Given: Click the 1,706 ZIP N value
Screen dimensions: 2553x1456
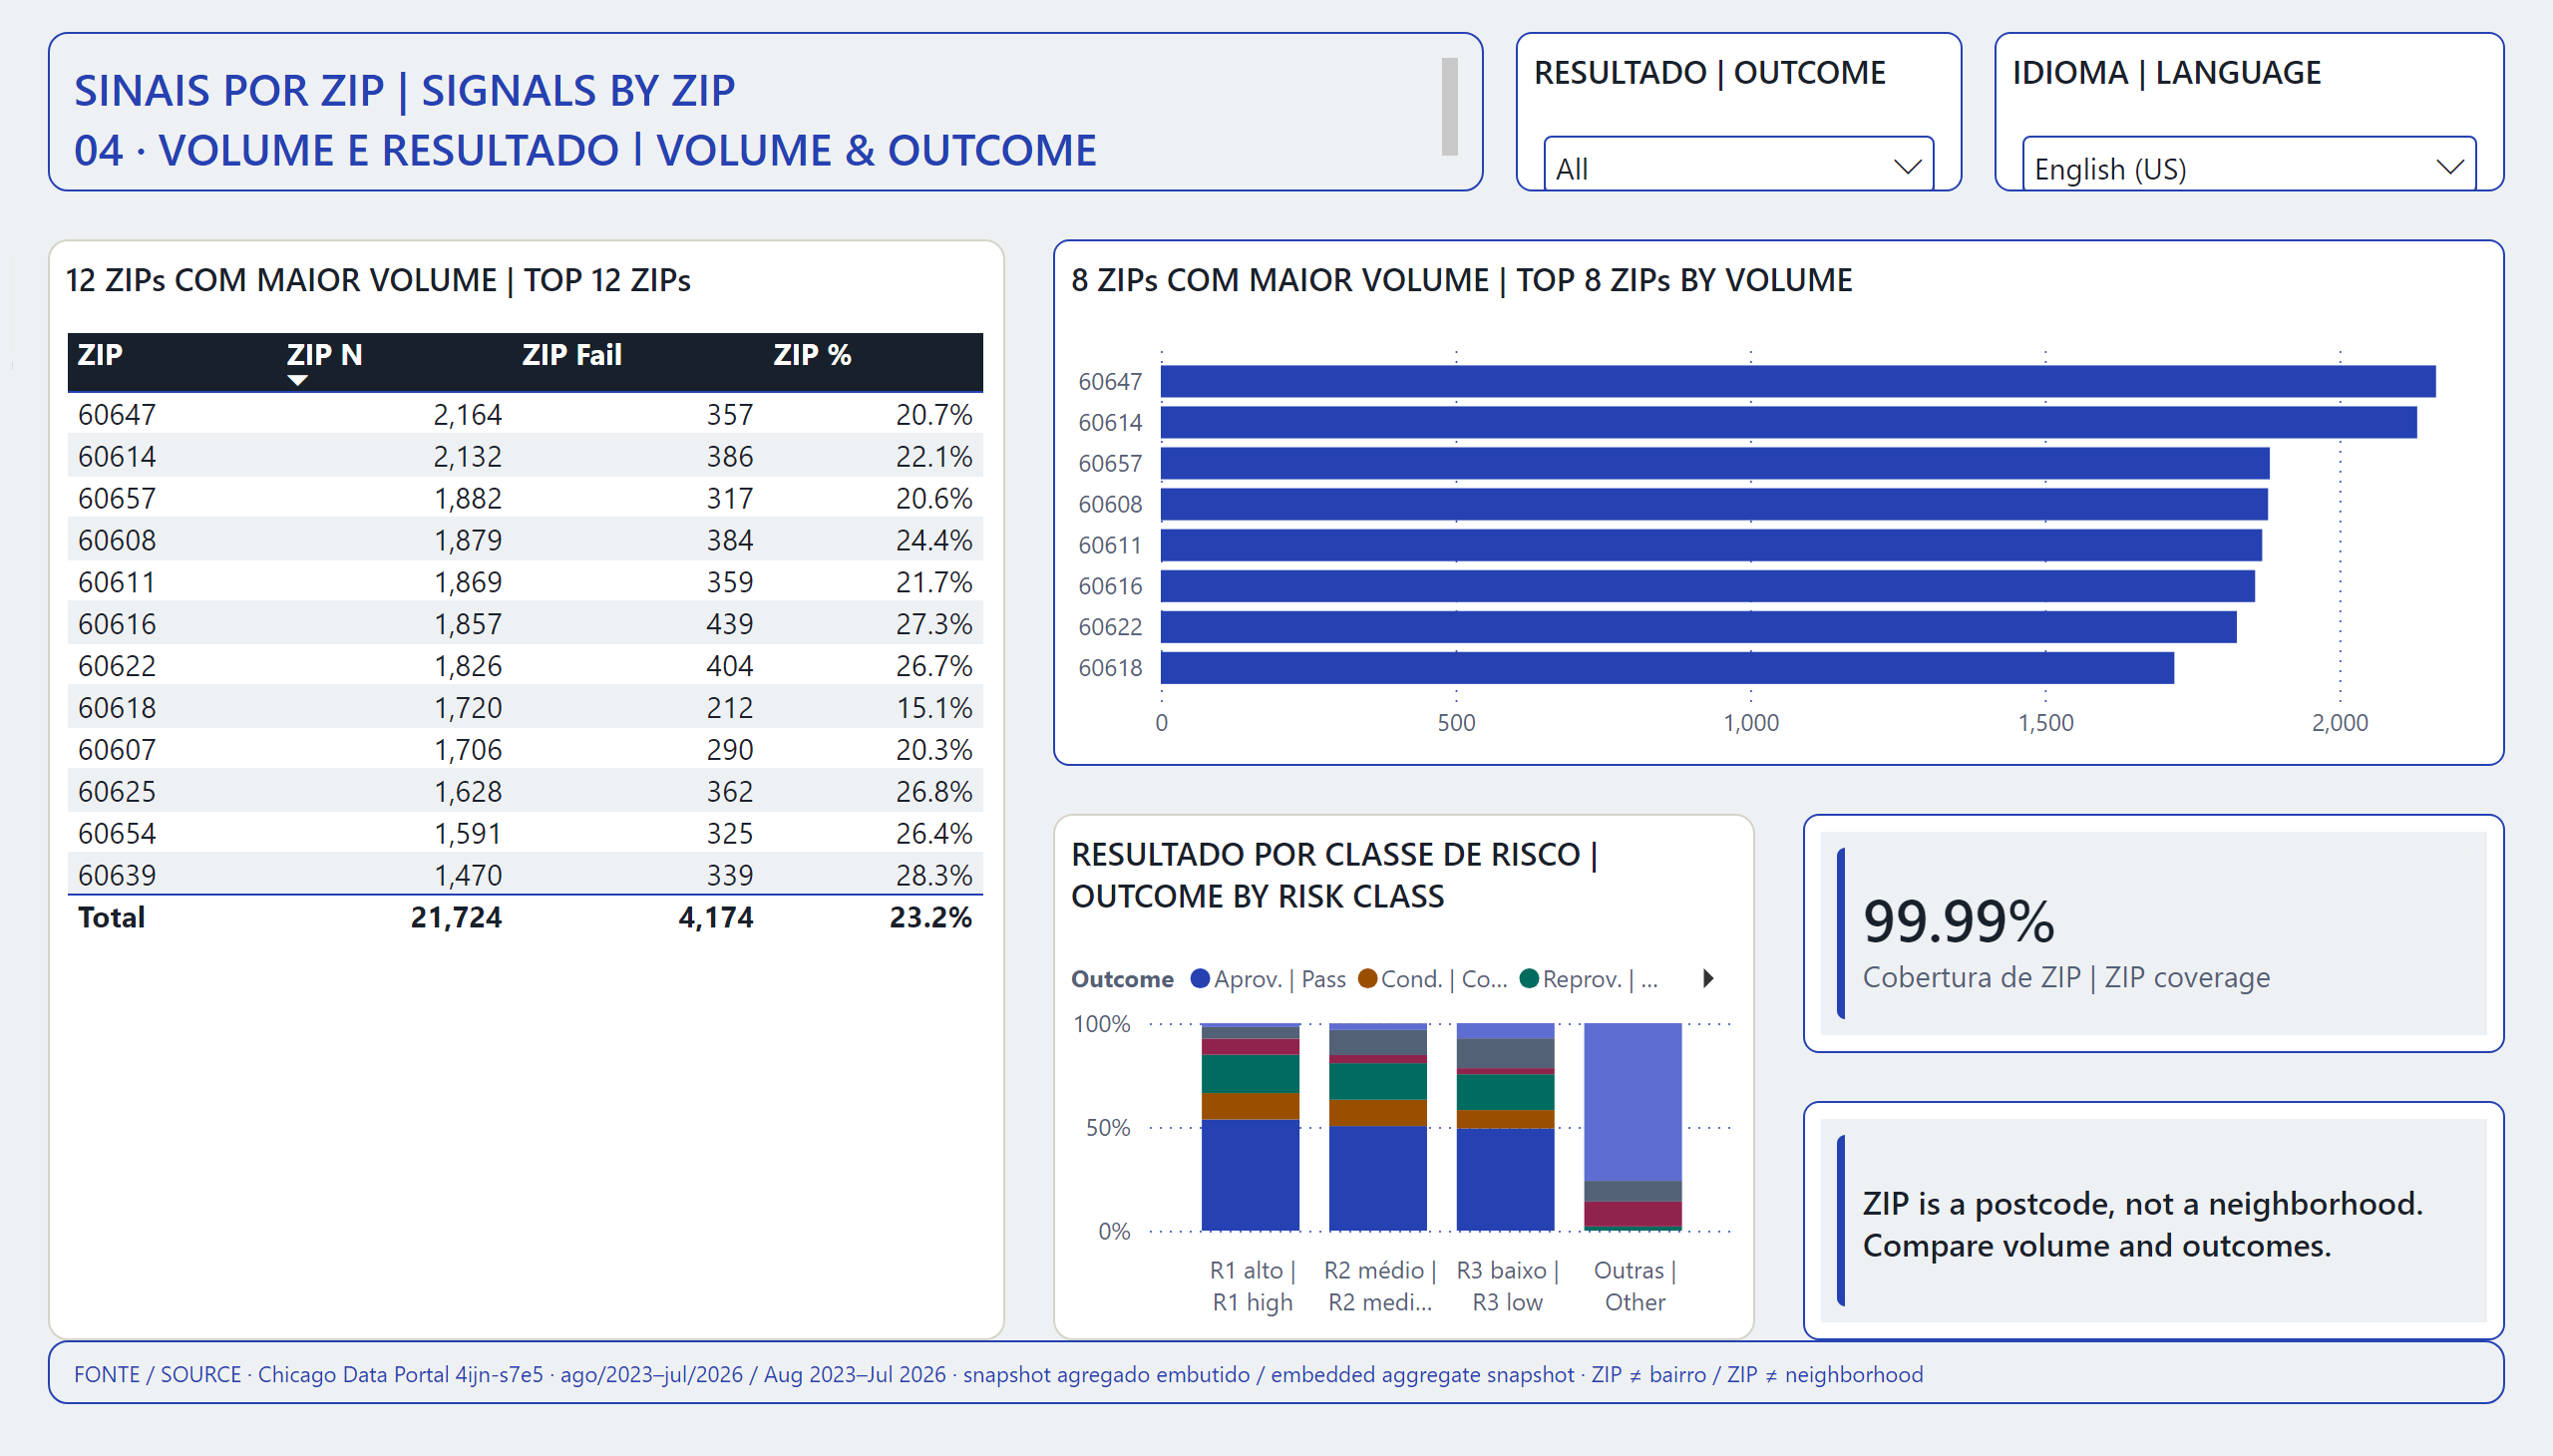Looking at the screenshot, I should [467, 750].
